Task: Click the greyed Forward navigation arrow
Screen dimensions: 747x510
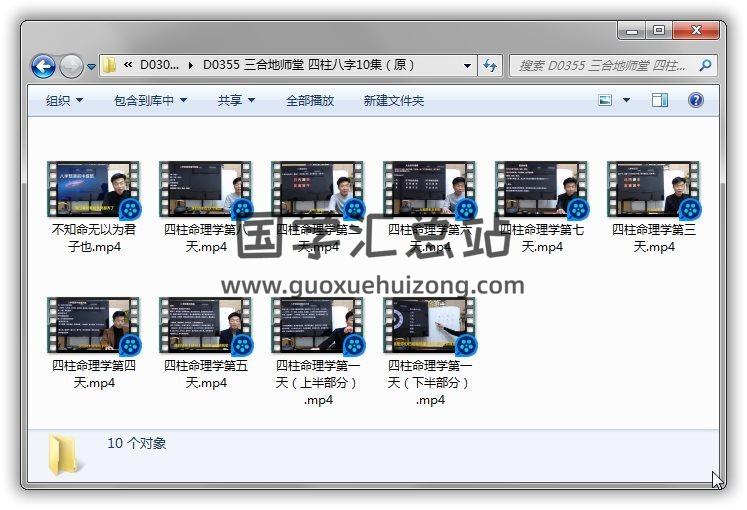Action: click(71, 66)
